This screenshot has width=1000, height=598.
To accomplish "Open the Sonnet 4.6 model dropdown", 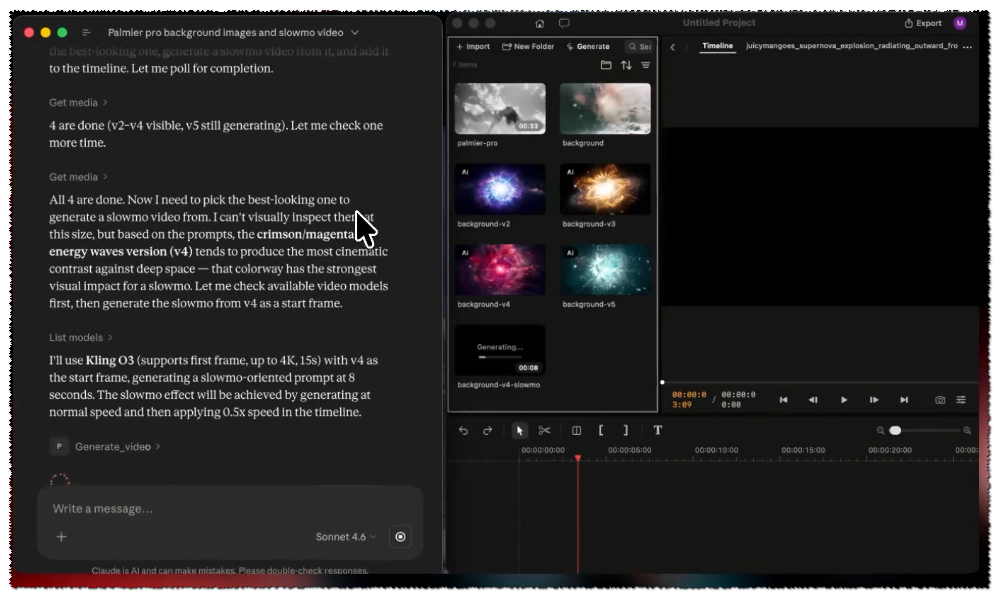I will click(x=346, y=537).
